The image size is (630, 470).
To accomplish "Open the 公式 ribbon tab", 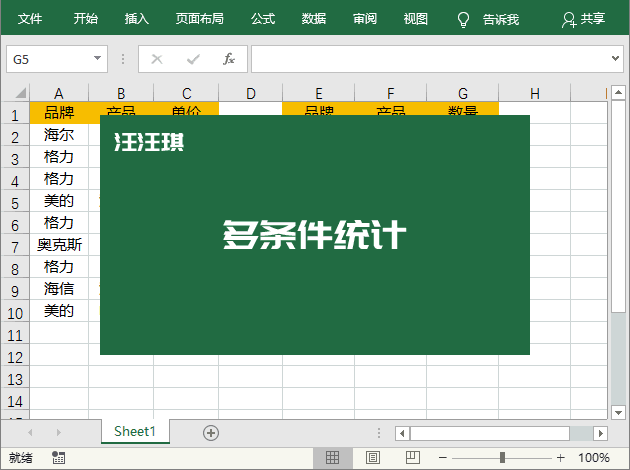I will 263,18.
